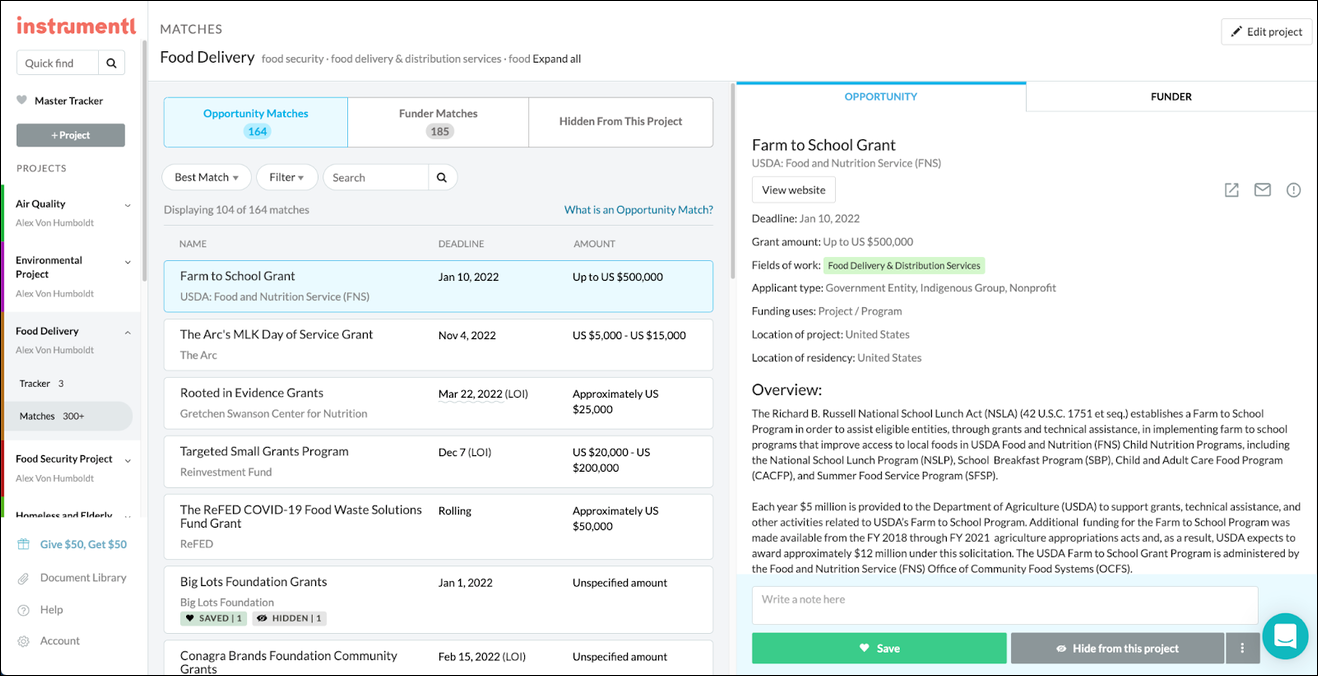Select the OPPORTUNITY detail tab

881,97
